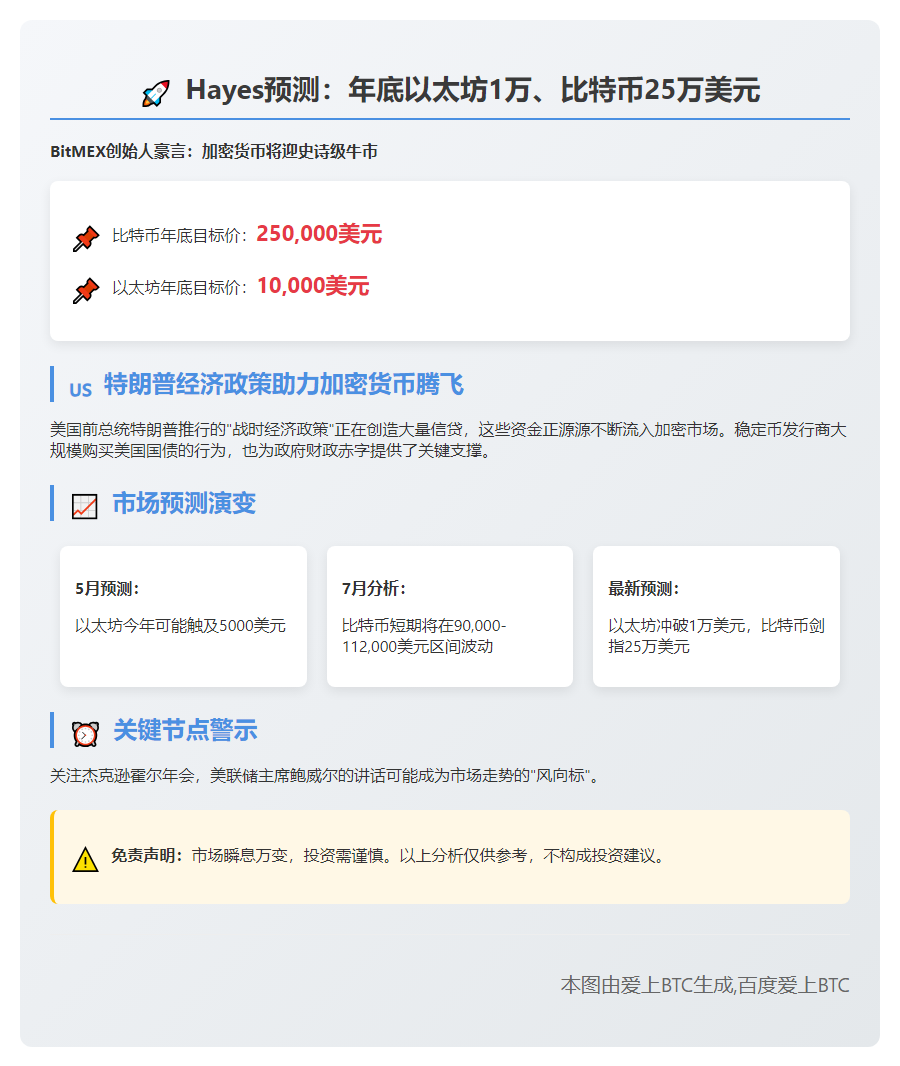
Task: Click the red 250,000美元 price
Action: [319, 234]
